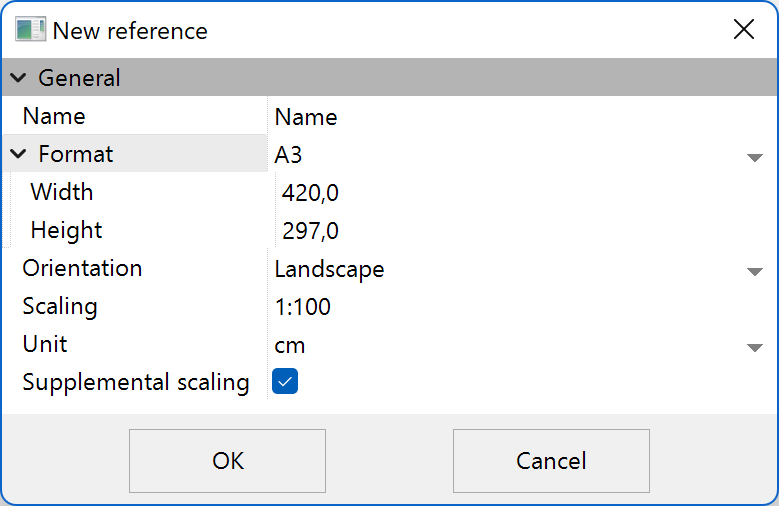
Task: Click the Supplemental scaling label
Action: tap(136, 382)
